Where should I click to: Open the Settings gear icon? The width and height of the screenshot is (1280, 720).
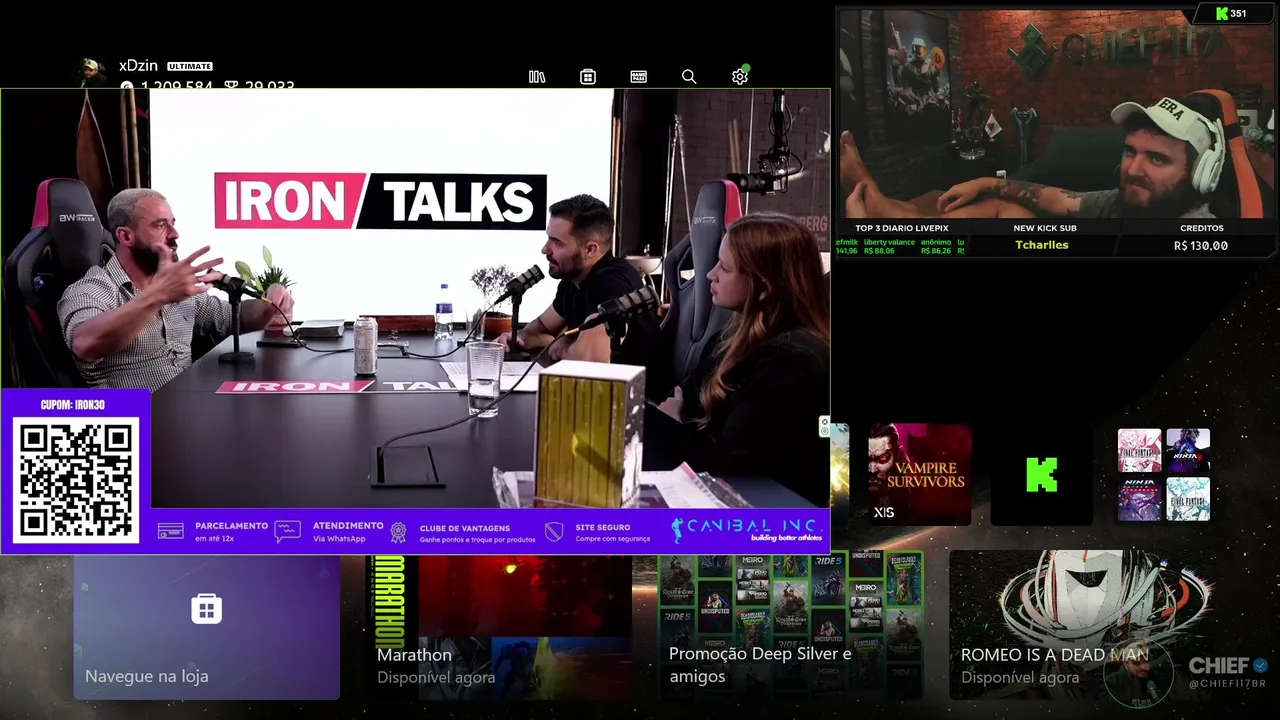tap(740, 76)
